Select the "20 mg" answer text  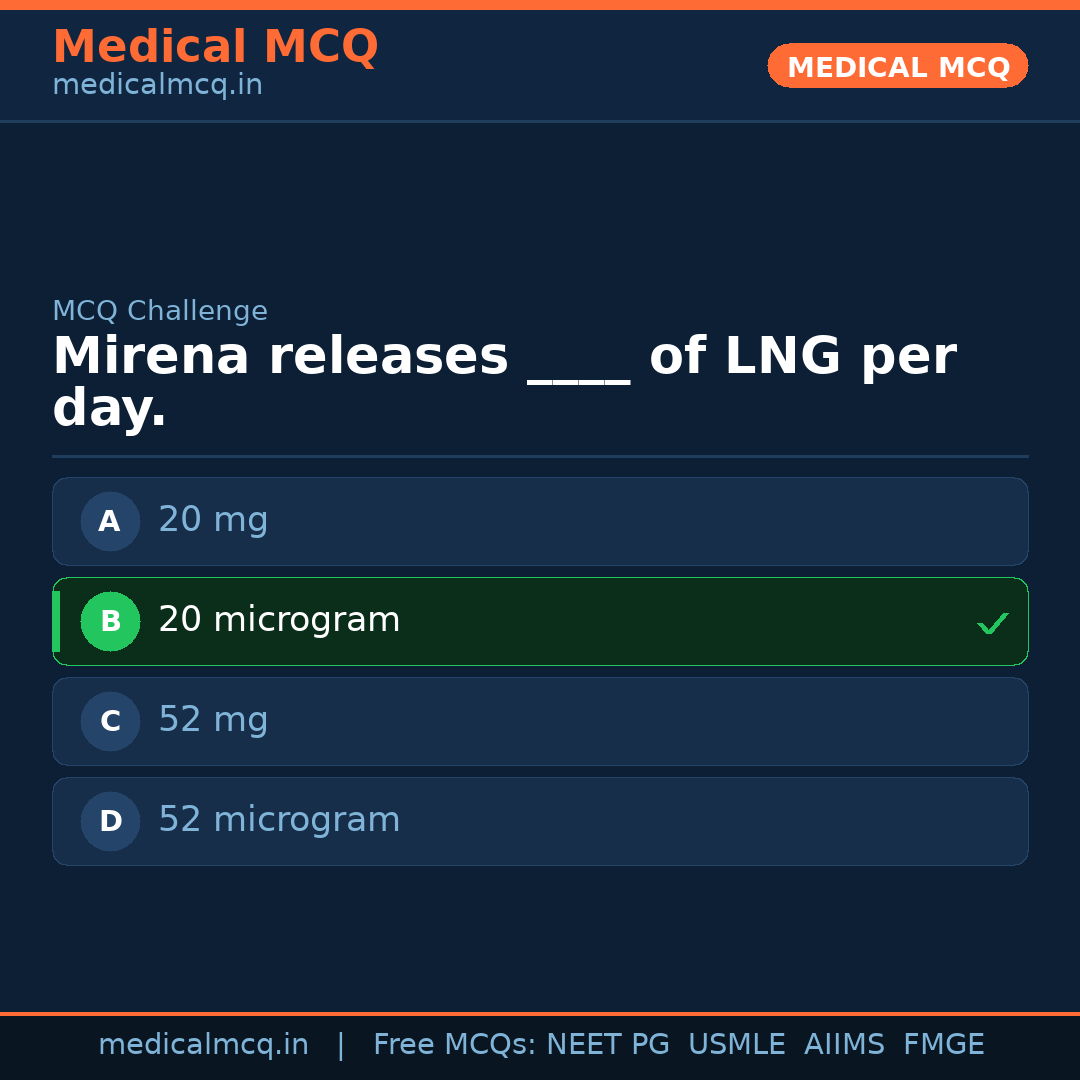[213, 520]
